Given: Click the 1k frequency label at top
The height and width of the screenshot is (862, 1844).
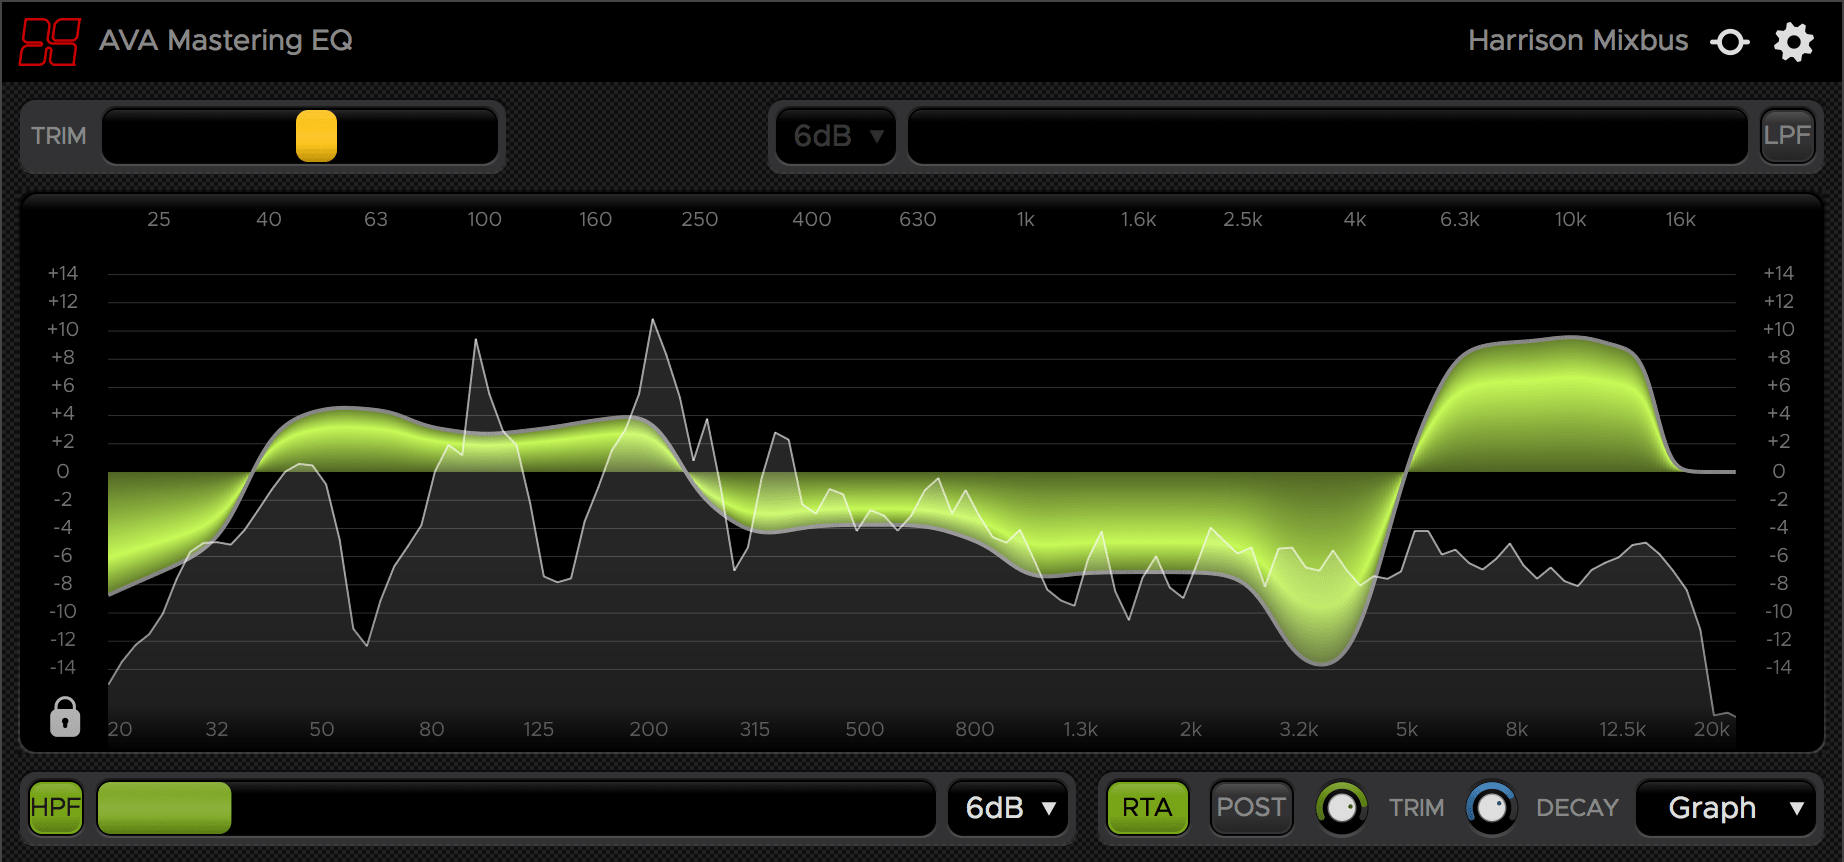Looking at the screenshot, I should 1026,219.
